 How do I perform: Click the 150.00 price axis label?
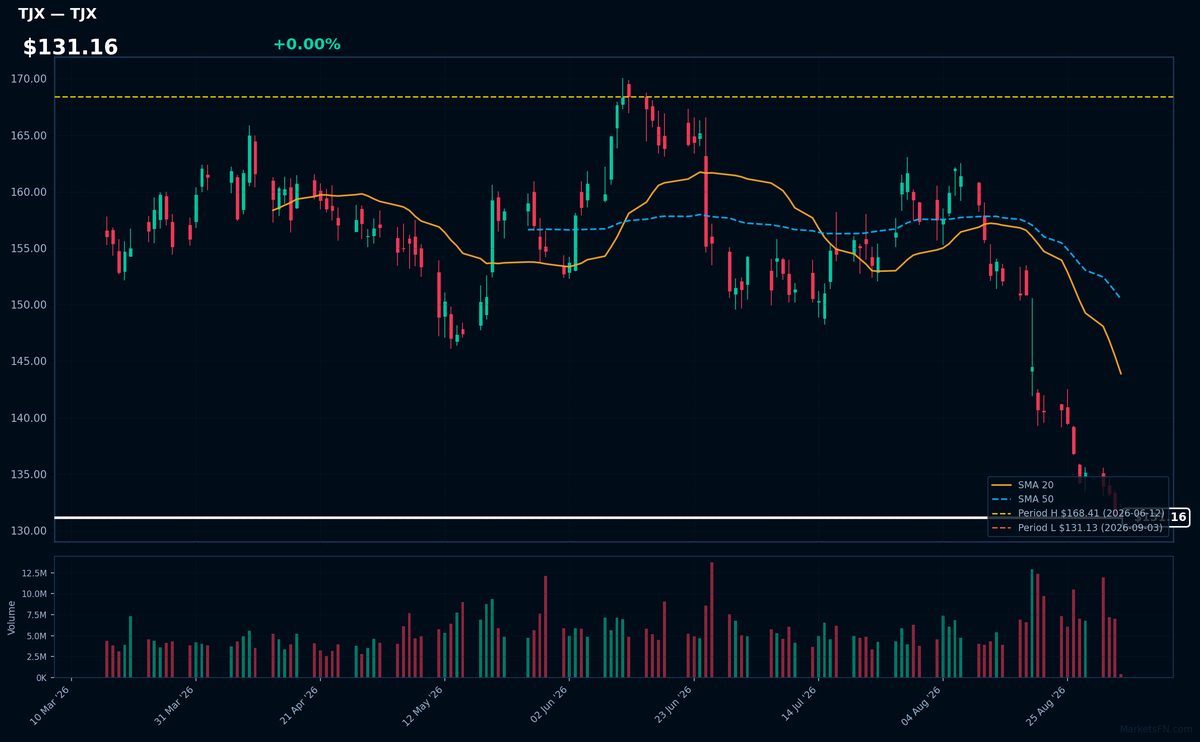pyautogui.click(x=29, y=305)
